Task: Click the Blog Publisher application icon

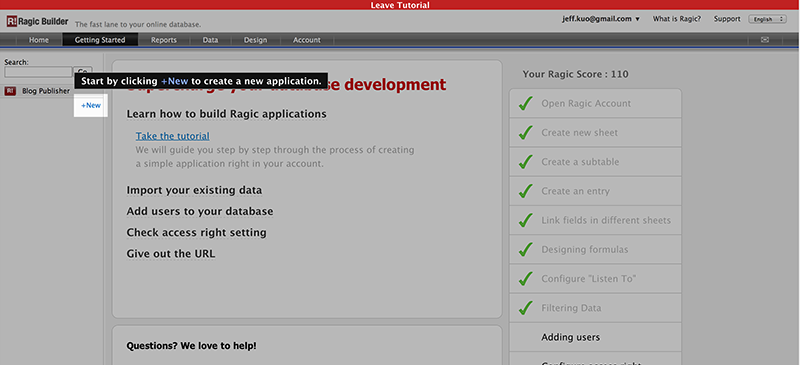Action: 10,91
